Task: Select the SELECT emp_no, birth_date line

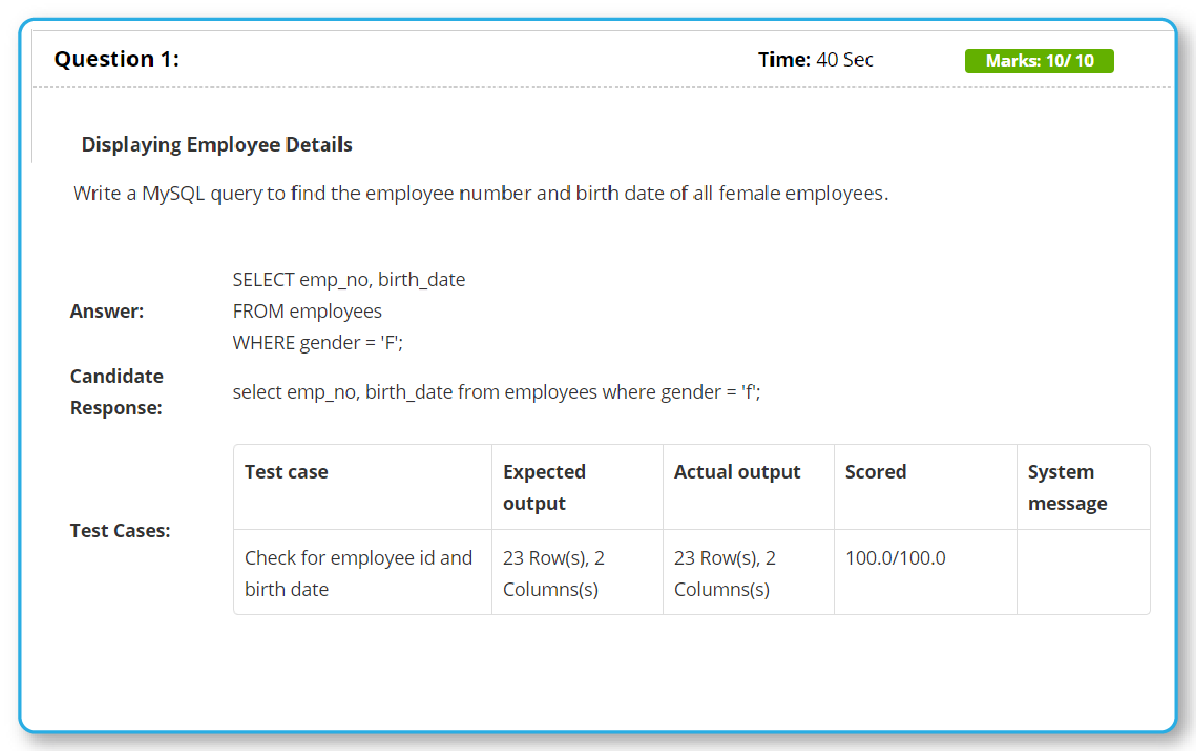Action: pyautogui.click(x=348, y=279)
